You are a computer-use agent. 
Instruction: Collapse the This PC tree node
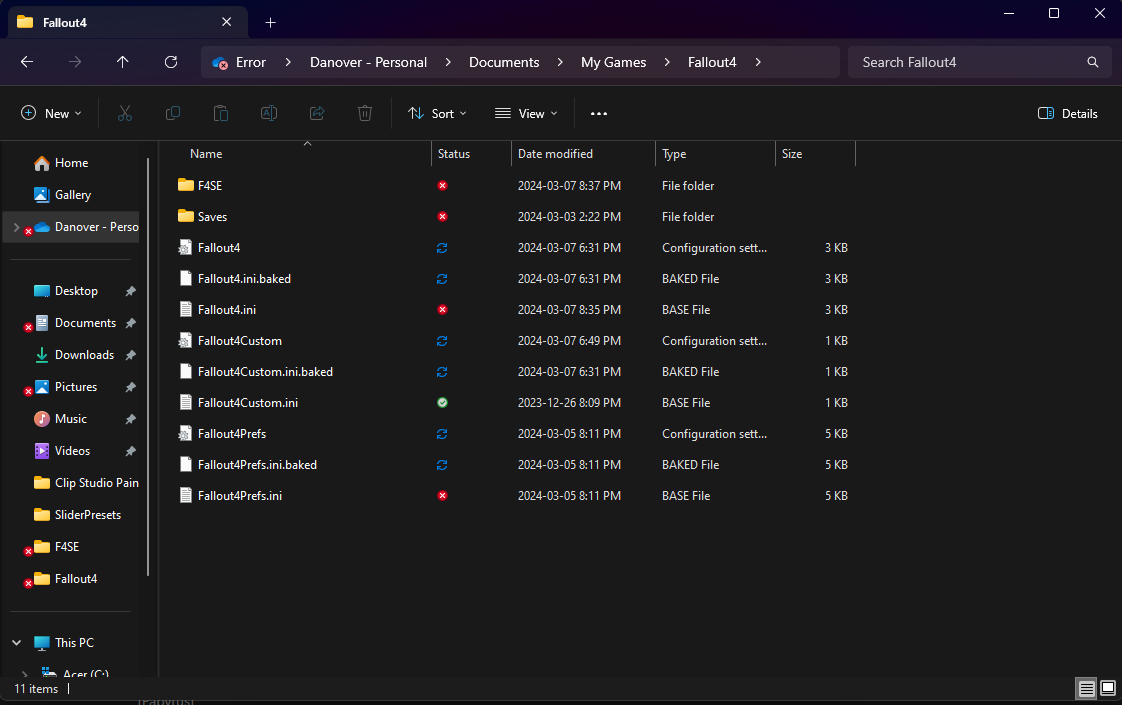pyautogui.click(x=16, y=643)
